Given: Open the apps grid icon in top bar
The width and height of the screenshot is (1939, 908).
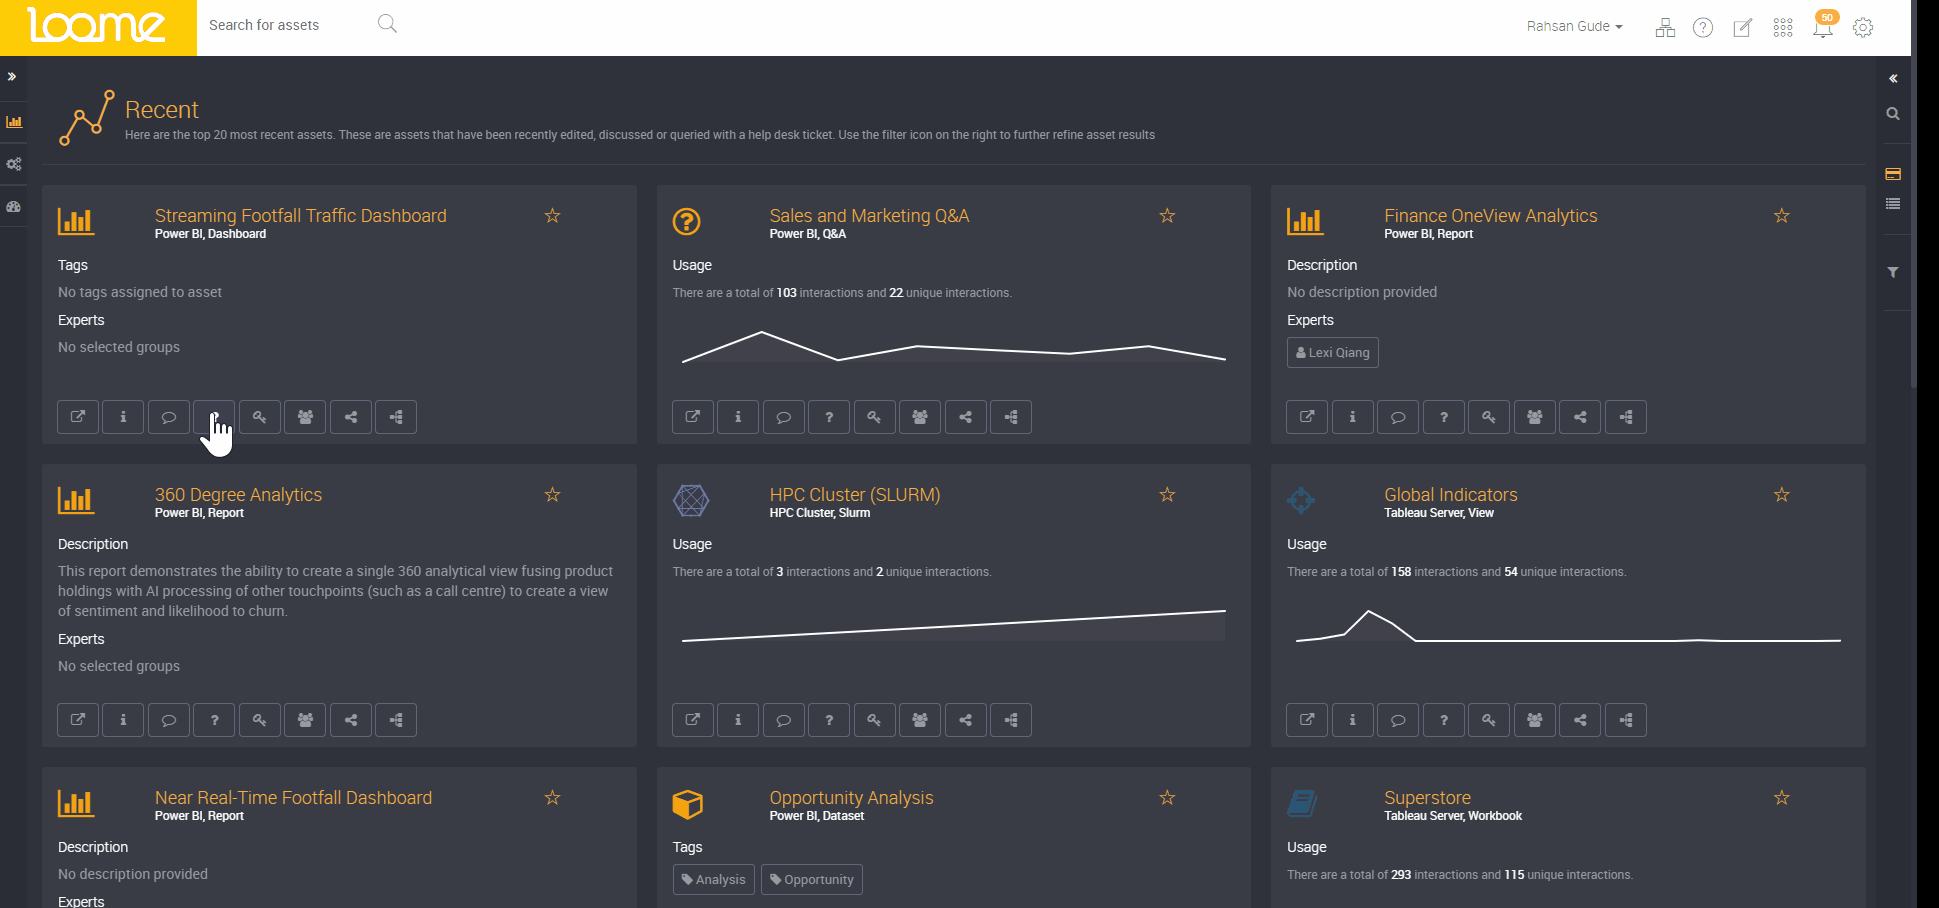Looking at the screenshot, I should pyautogui.click(x=1783, y=28).
